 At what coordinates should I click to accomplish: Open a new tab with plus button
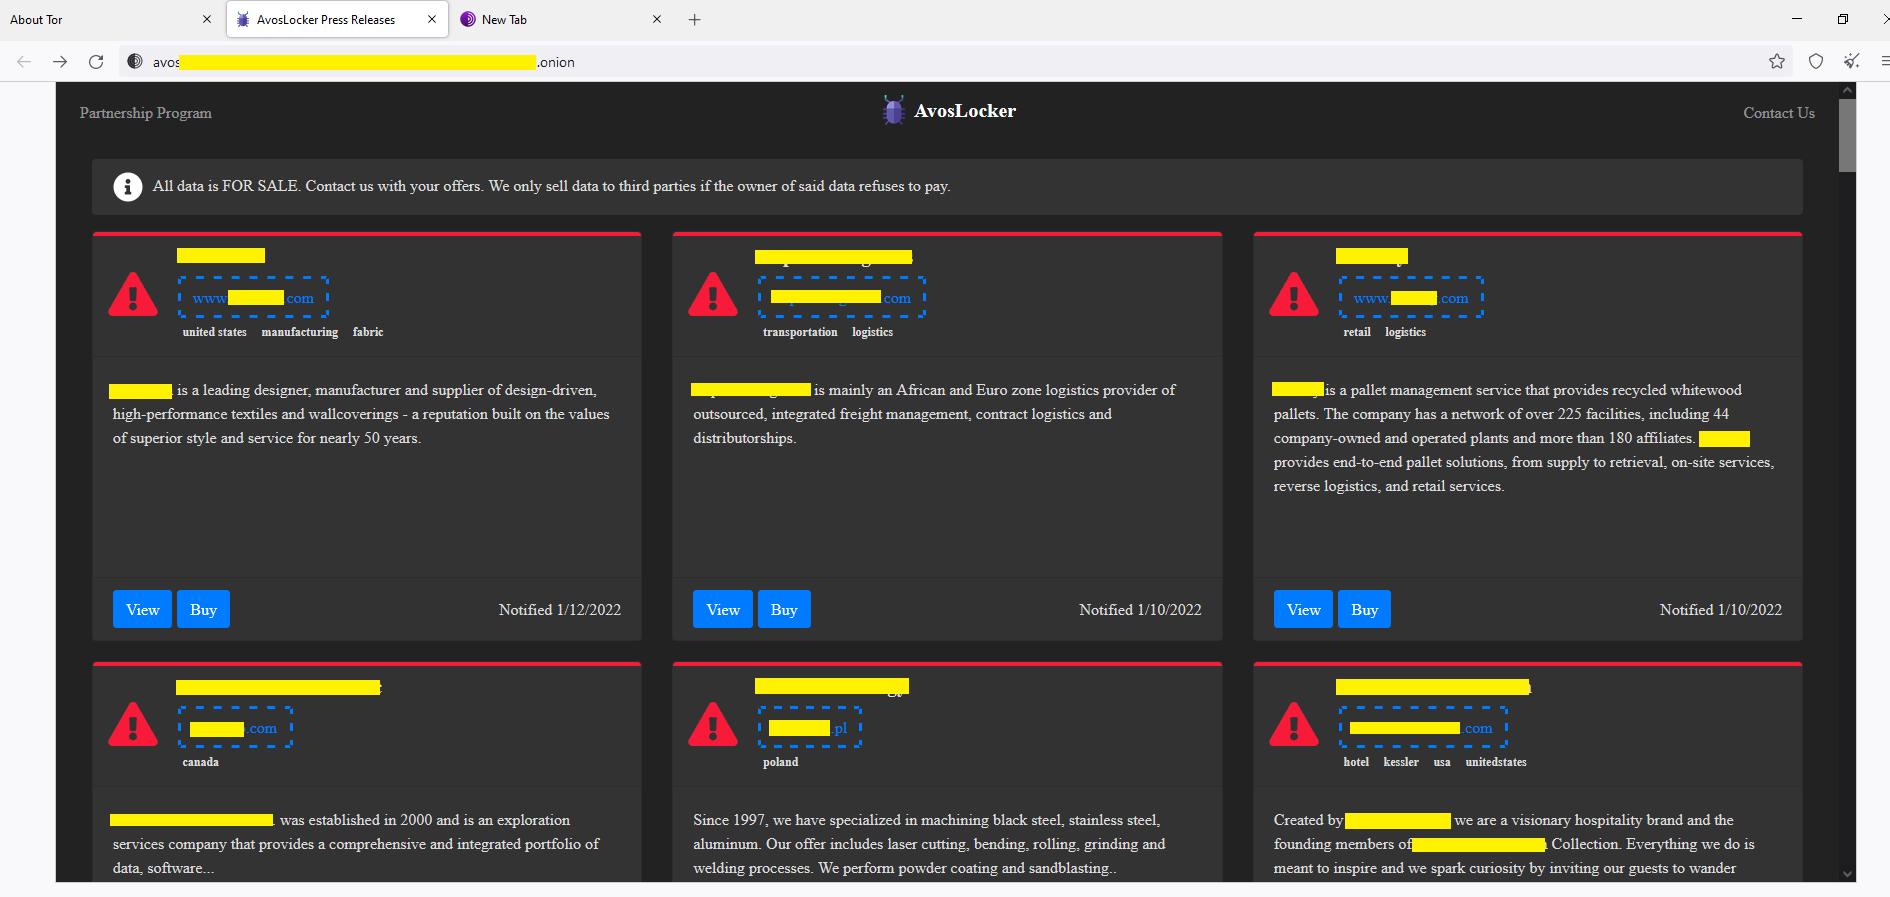point(694,20)
